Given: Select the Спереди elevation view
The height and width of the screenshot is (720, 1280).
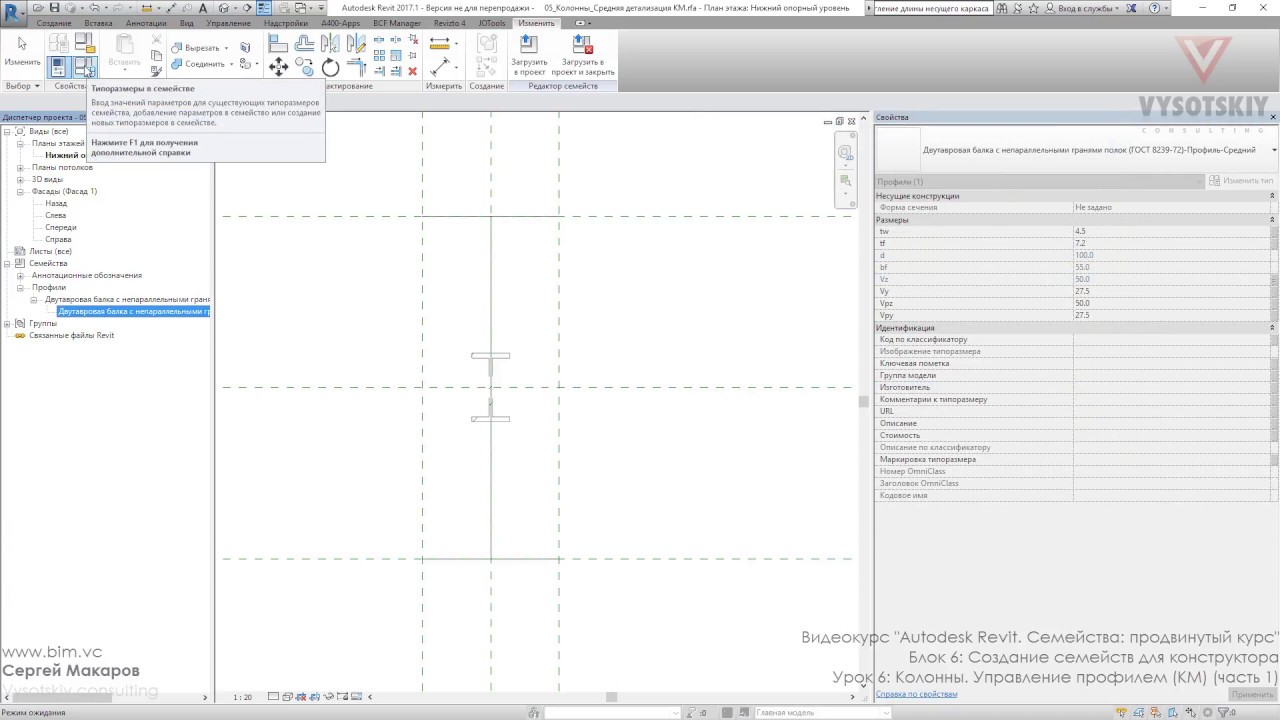Looking at the screenshot, I should point(61,227).
